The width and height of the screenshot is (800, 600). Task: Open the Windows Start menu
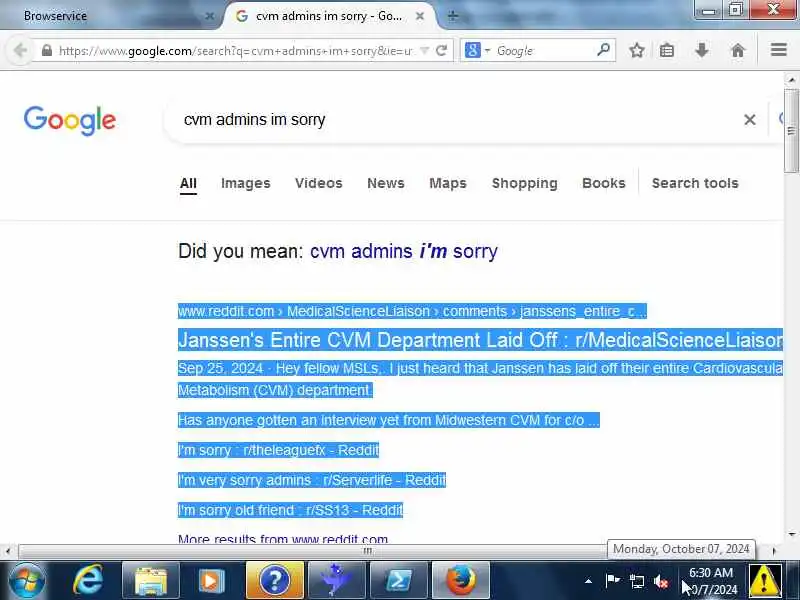tap(27, 581)
